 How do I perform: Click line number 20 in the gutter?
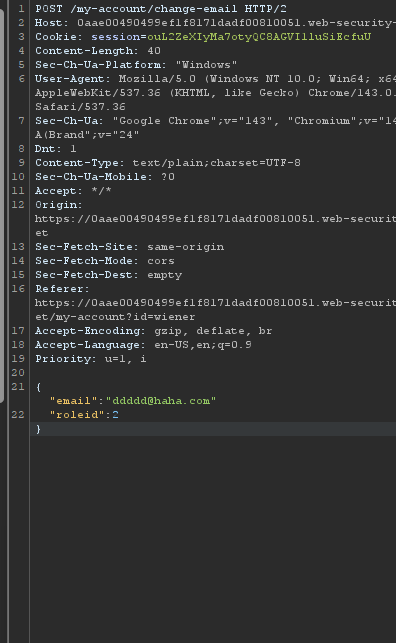pos(18,372)
